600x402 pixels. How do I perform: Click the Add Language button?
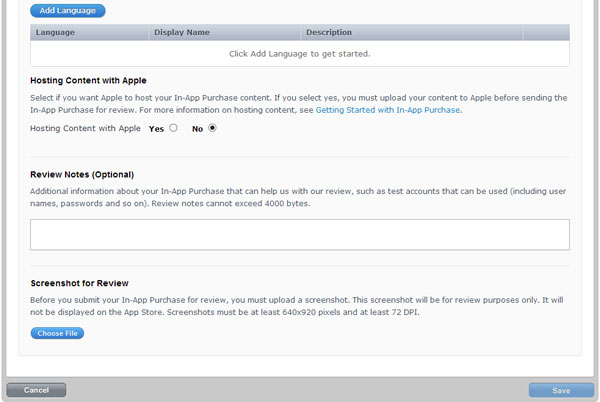tap(67, 11)
